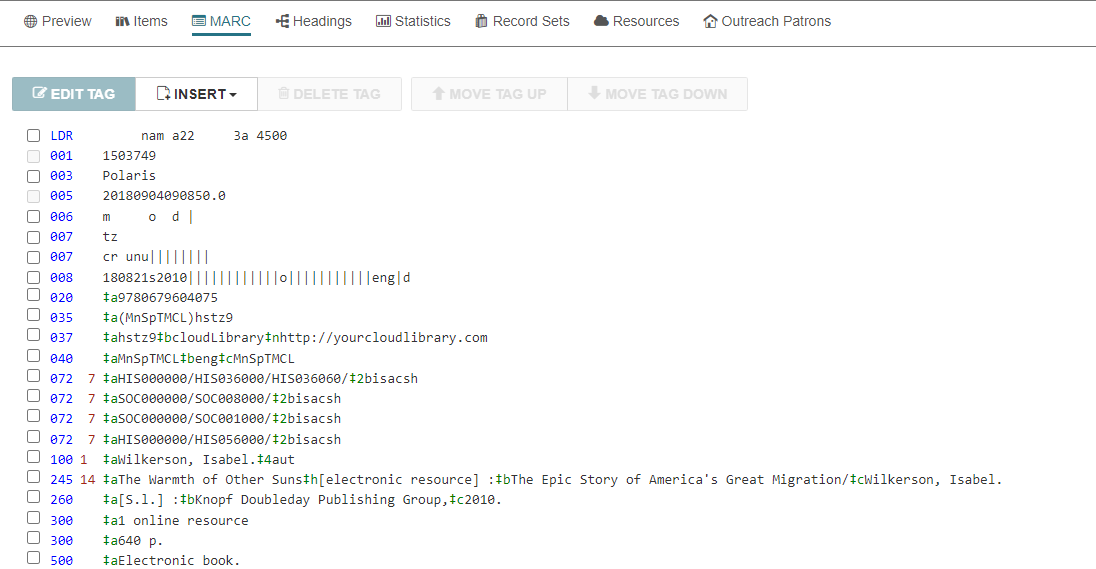The image size is (1096, 569).
Task: Open the Insert dropdown menu
Action: point(196,94)
